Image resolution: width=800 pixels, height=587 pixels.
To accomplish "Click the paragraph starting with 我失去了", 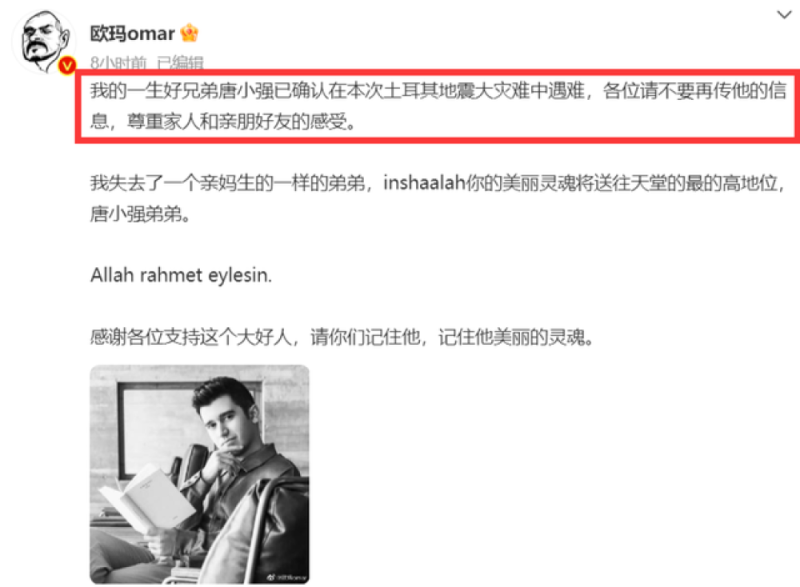I will pos(438,198).
